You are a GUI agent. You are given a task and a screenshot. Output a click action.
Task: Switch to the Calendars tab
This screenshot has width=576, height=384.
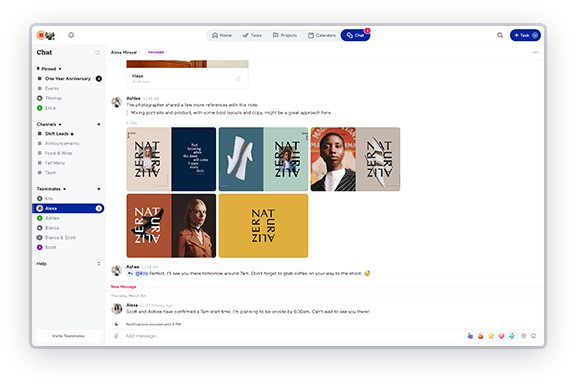tap(322, 35)
